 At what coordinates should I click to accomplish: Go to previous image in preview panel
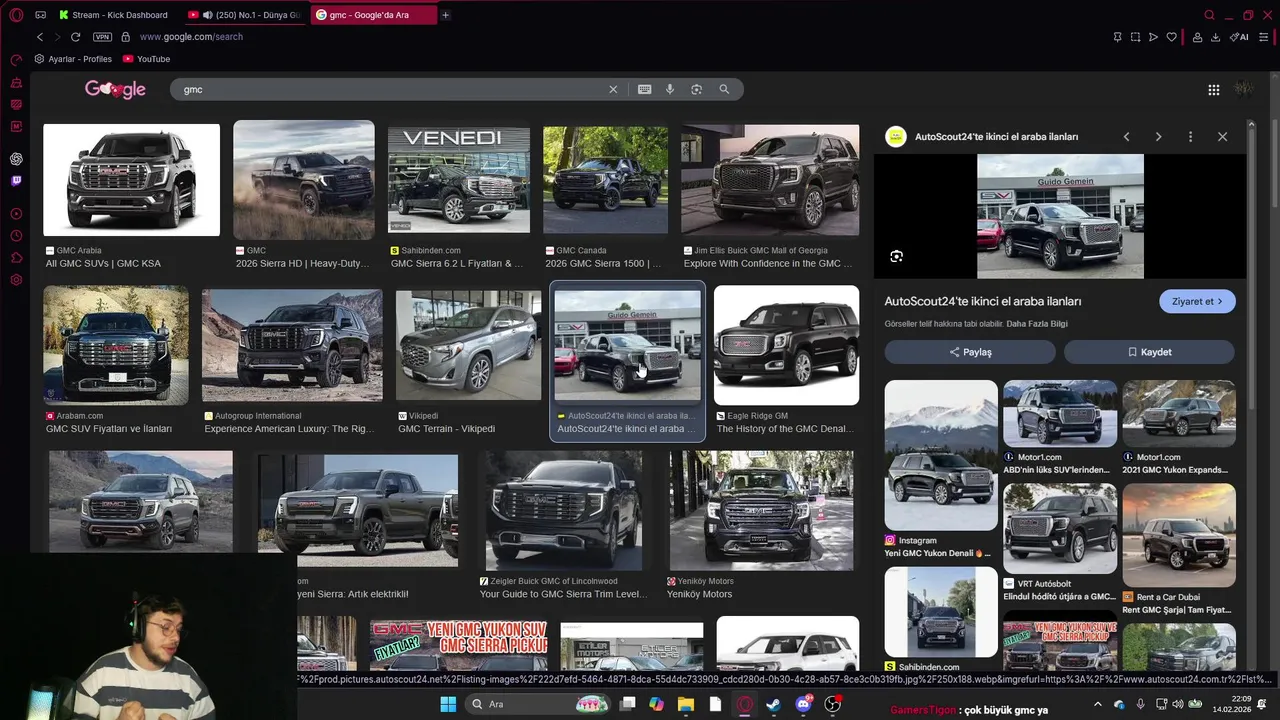pos(1126,137)
